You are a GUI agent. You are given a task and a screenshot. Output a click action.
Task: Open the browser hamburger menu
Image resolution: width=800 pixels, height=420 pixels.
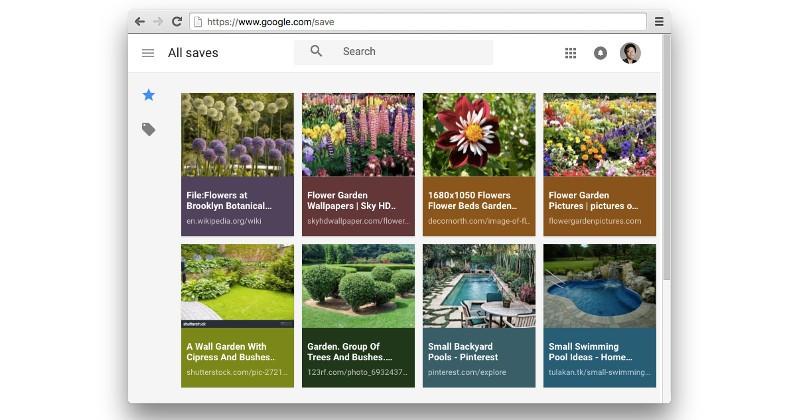[659, 21]
